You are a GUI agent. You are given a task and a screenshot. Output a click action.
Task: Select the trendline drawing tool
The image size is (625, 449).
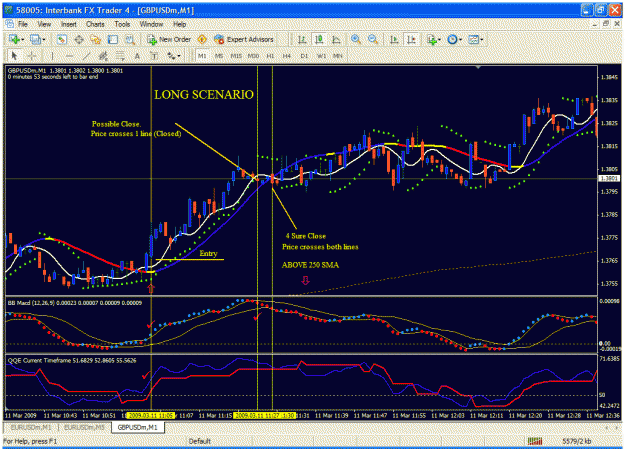coord(86,56)
